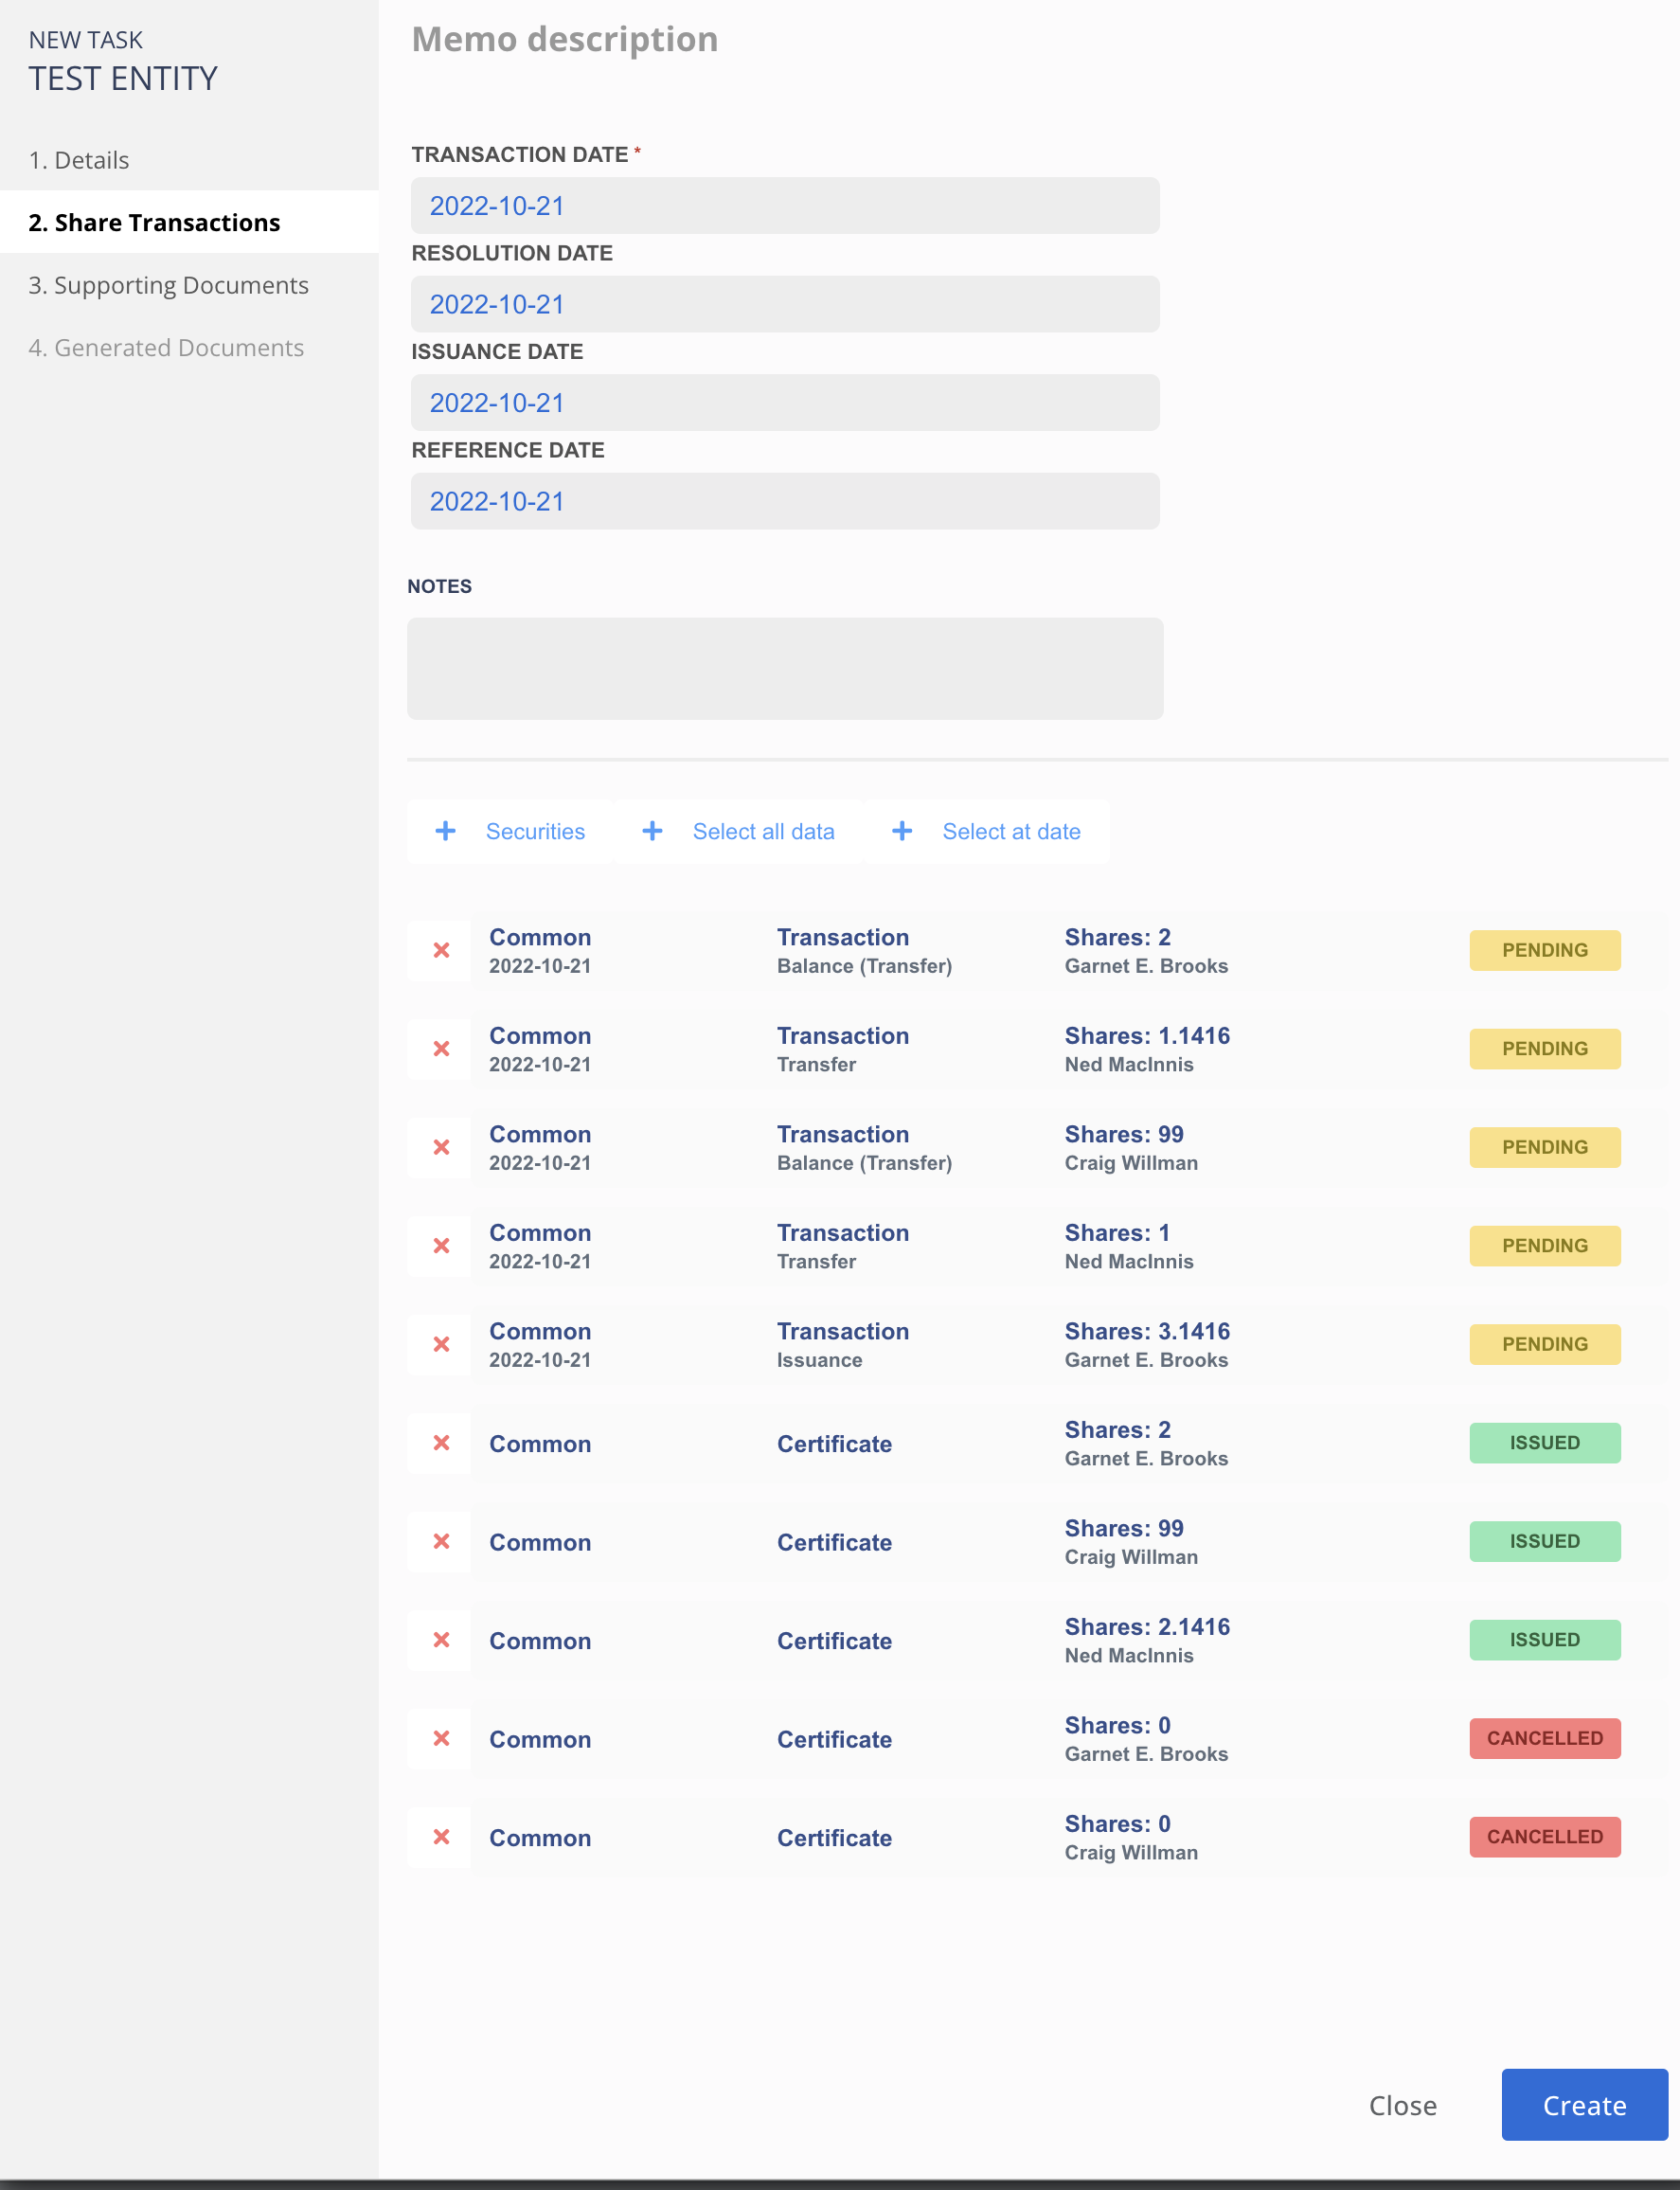This screenshot has height=2190, width=1680.
Task: Remove the Shares: 1 Transfer row
Action: 440,1246
